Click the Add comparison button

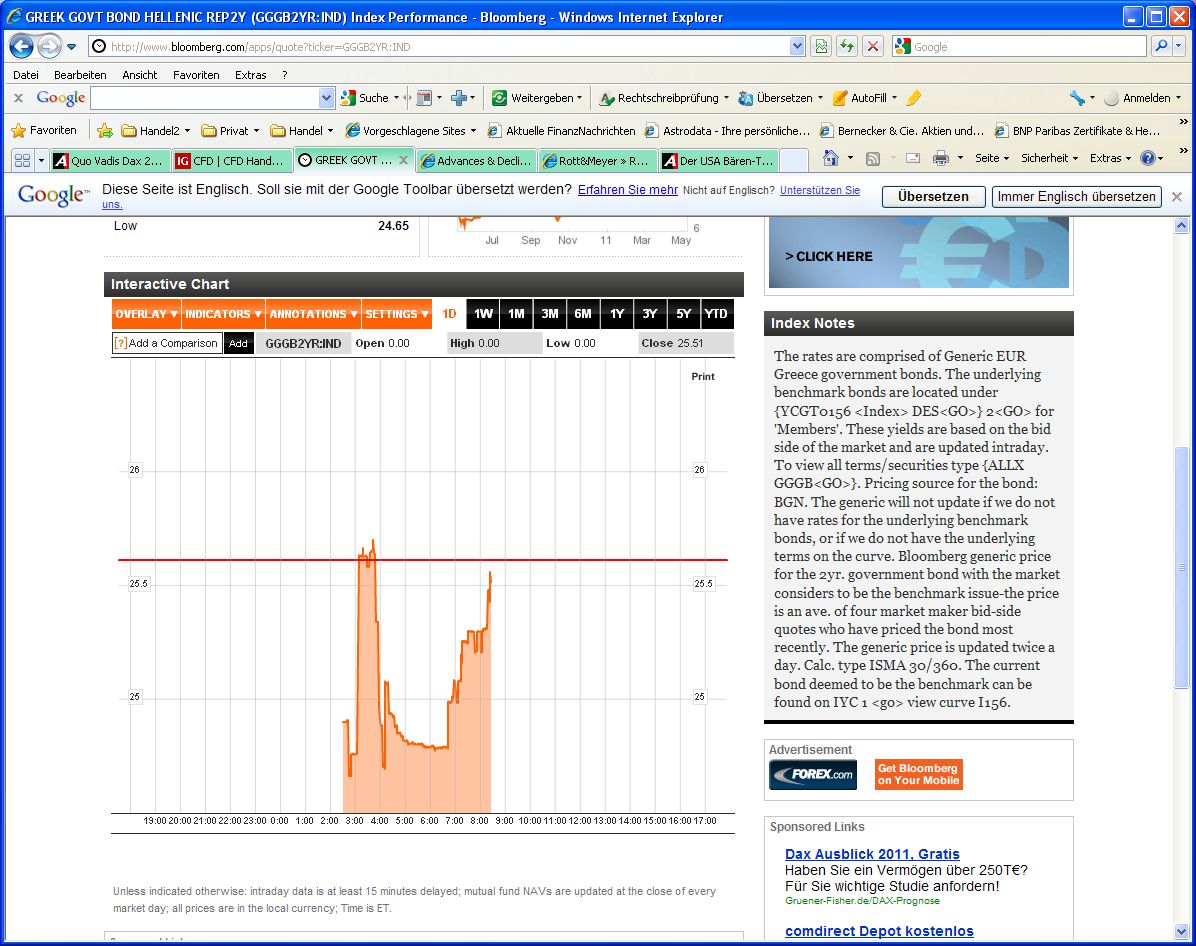tap(238, 343)
